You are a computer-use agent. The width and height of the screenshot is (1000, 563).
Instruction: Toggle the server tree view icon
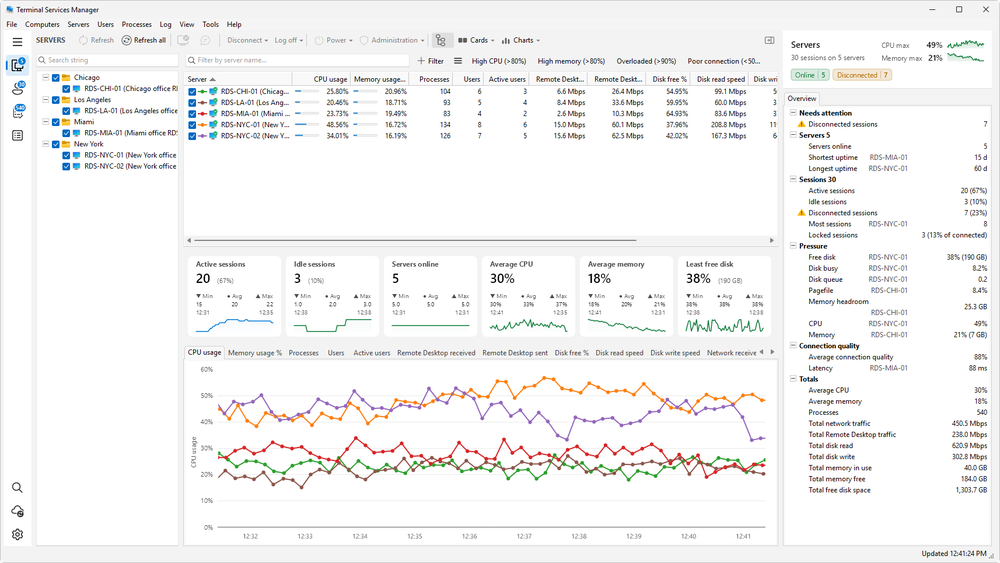[x=441, y=40]
